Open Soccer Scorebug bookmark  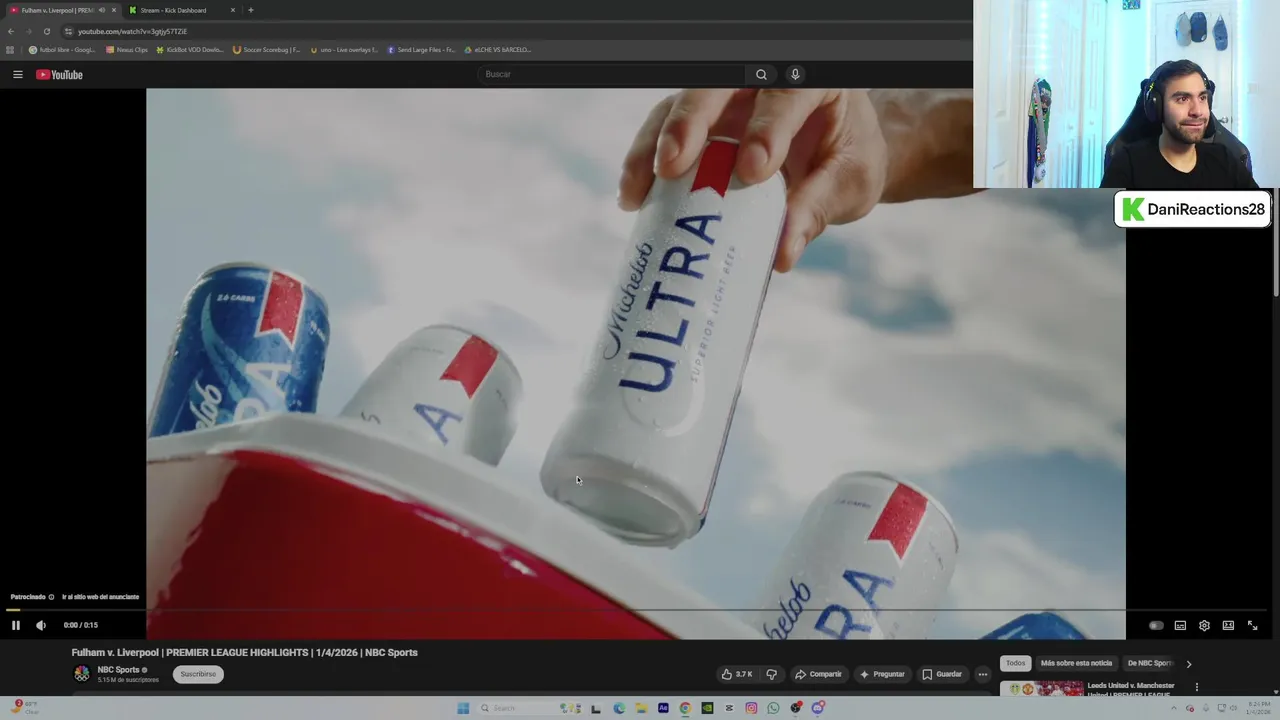coord(266,49)
